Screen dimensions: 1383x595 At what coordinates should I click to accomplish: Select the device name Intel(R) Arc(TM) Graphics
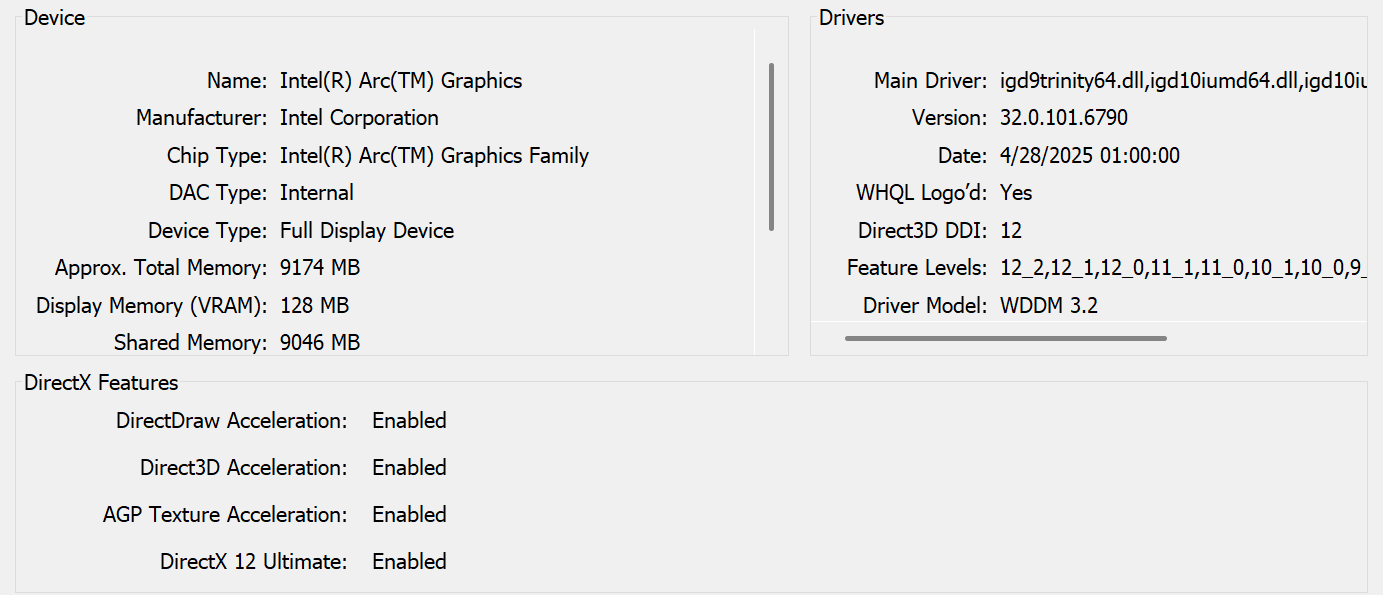[401, 81]
